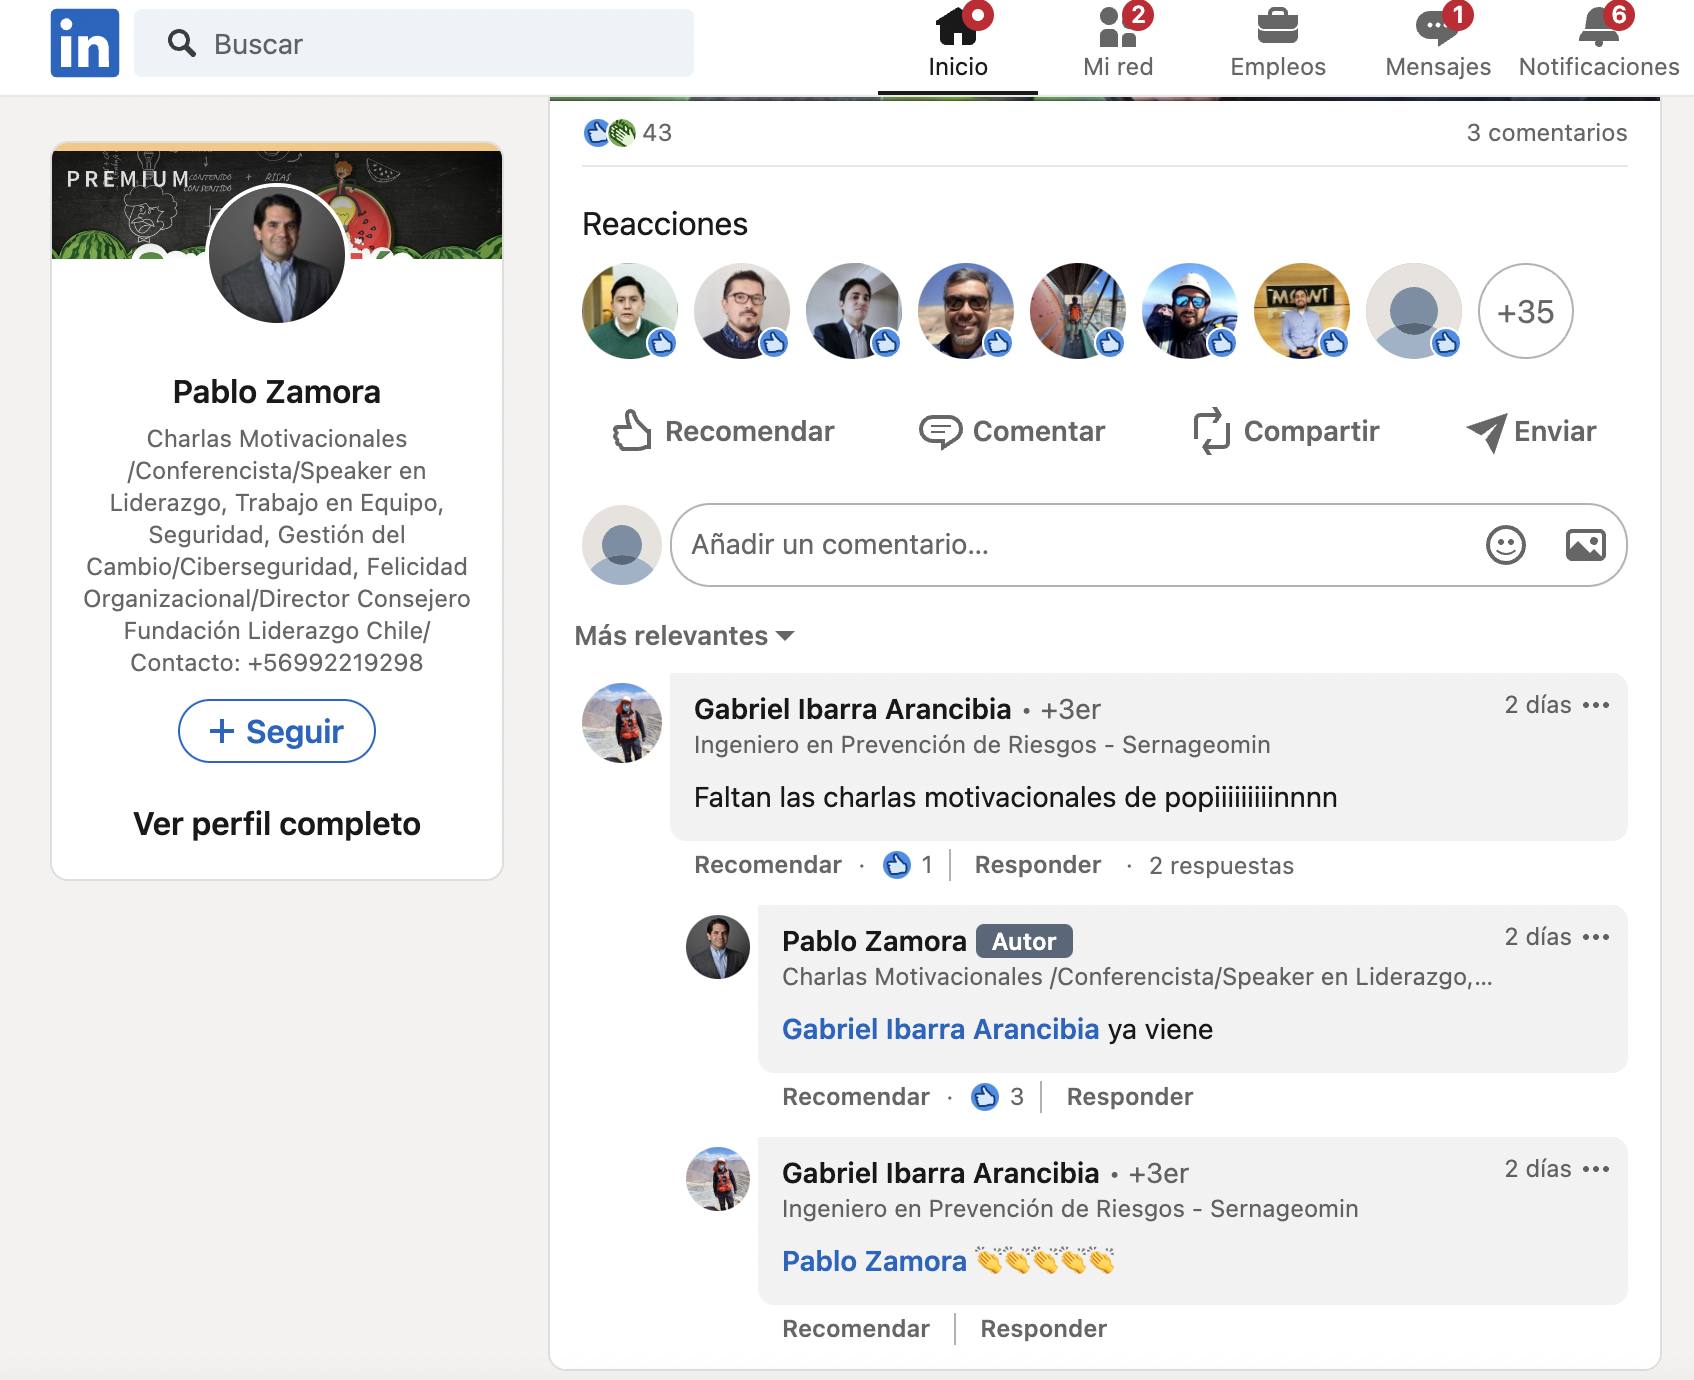Open the MOWI-background reactor avatar

point(1302,311)
